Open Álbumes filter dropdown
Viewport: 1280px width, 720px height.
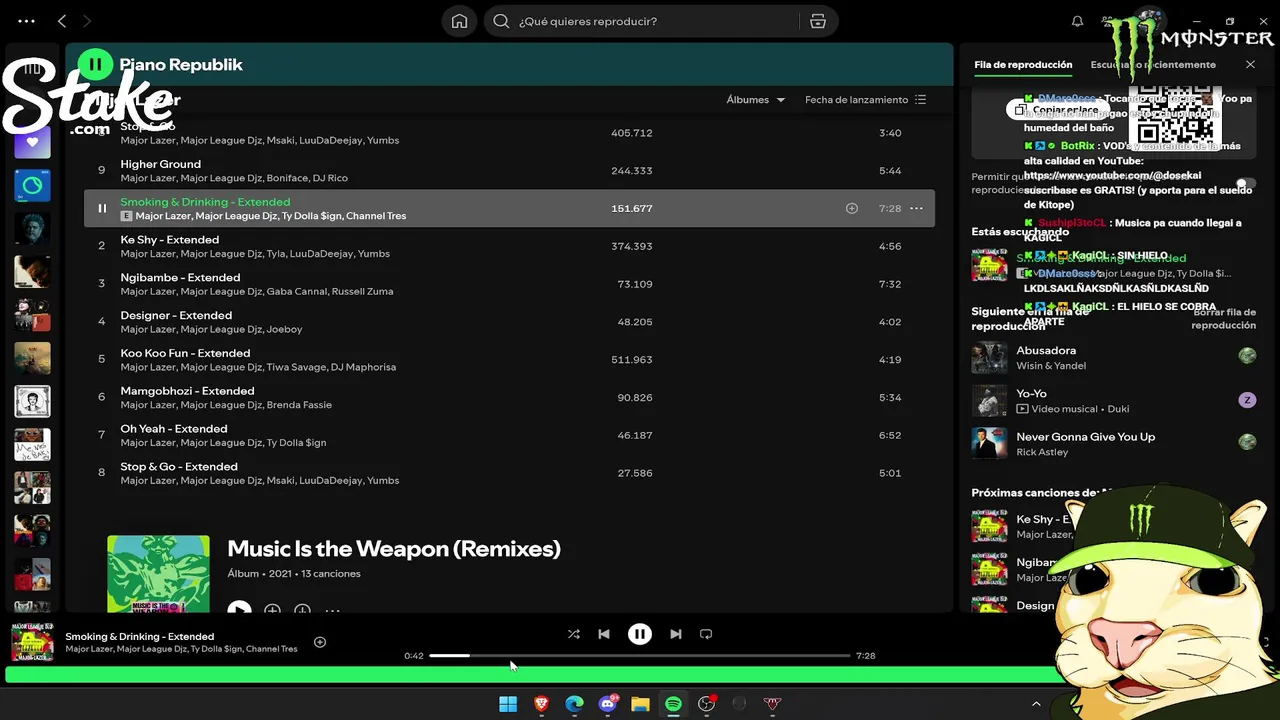coord(756,100)
